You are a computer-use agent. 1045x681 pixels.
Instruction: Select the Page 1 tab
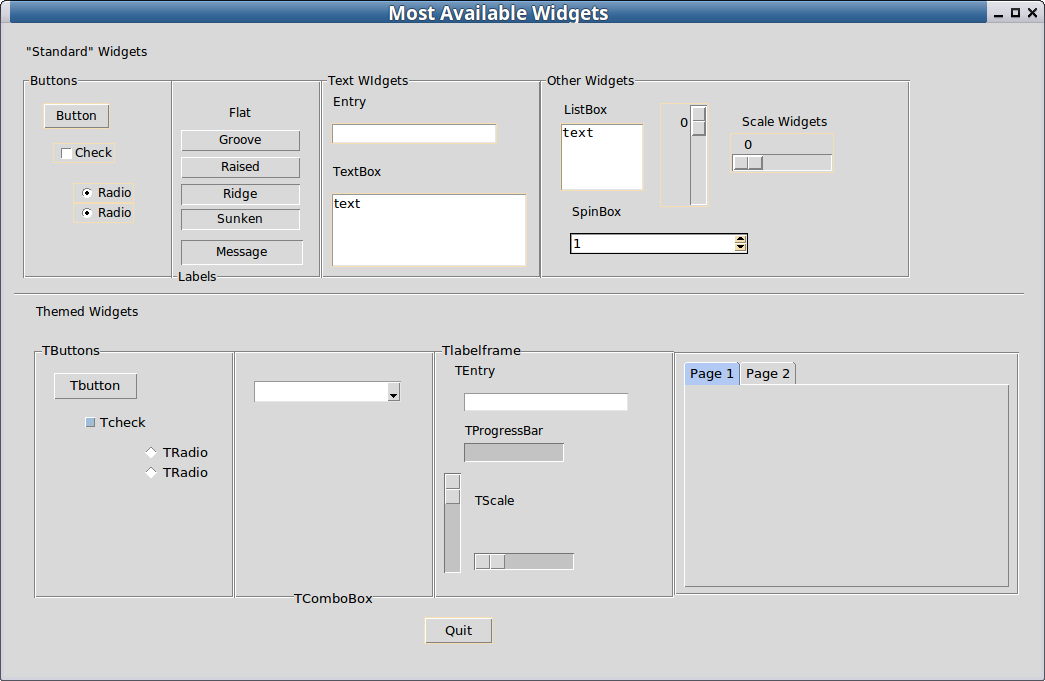click(712, 374)
